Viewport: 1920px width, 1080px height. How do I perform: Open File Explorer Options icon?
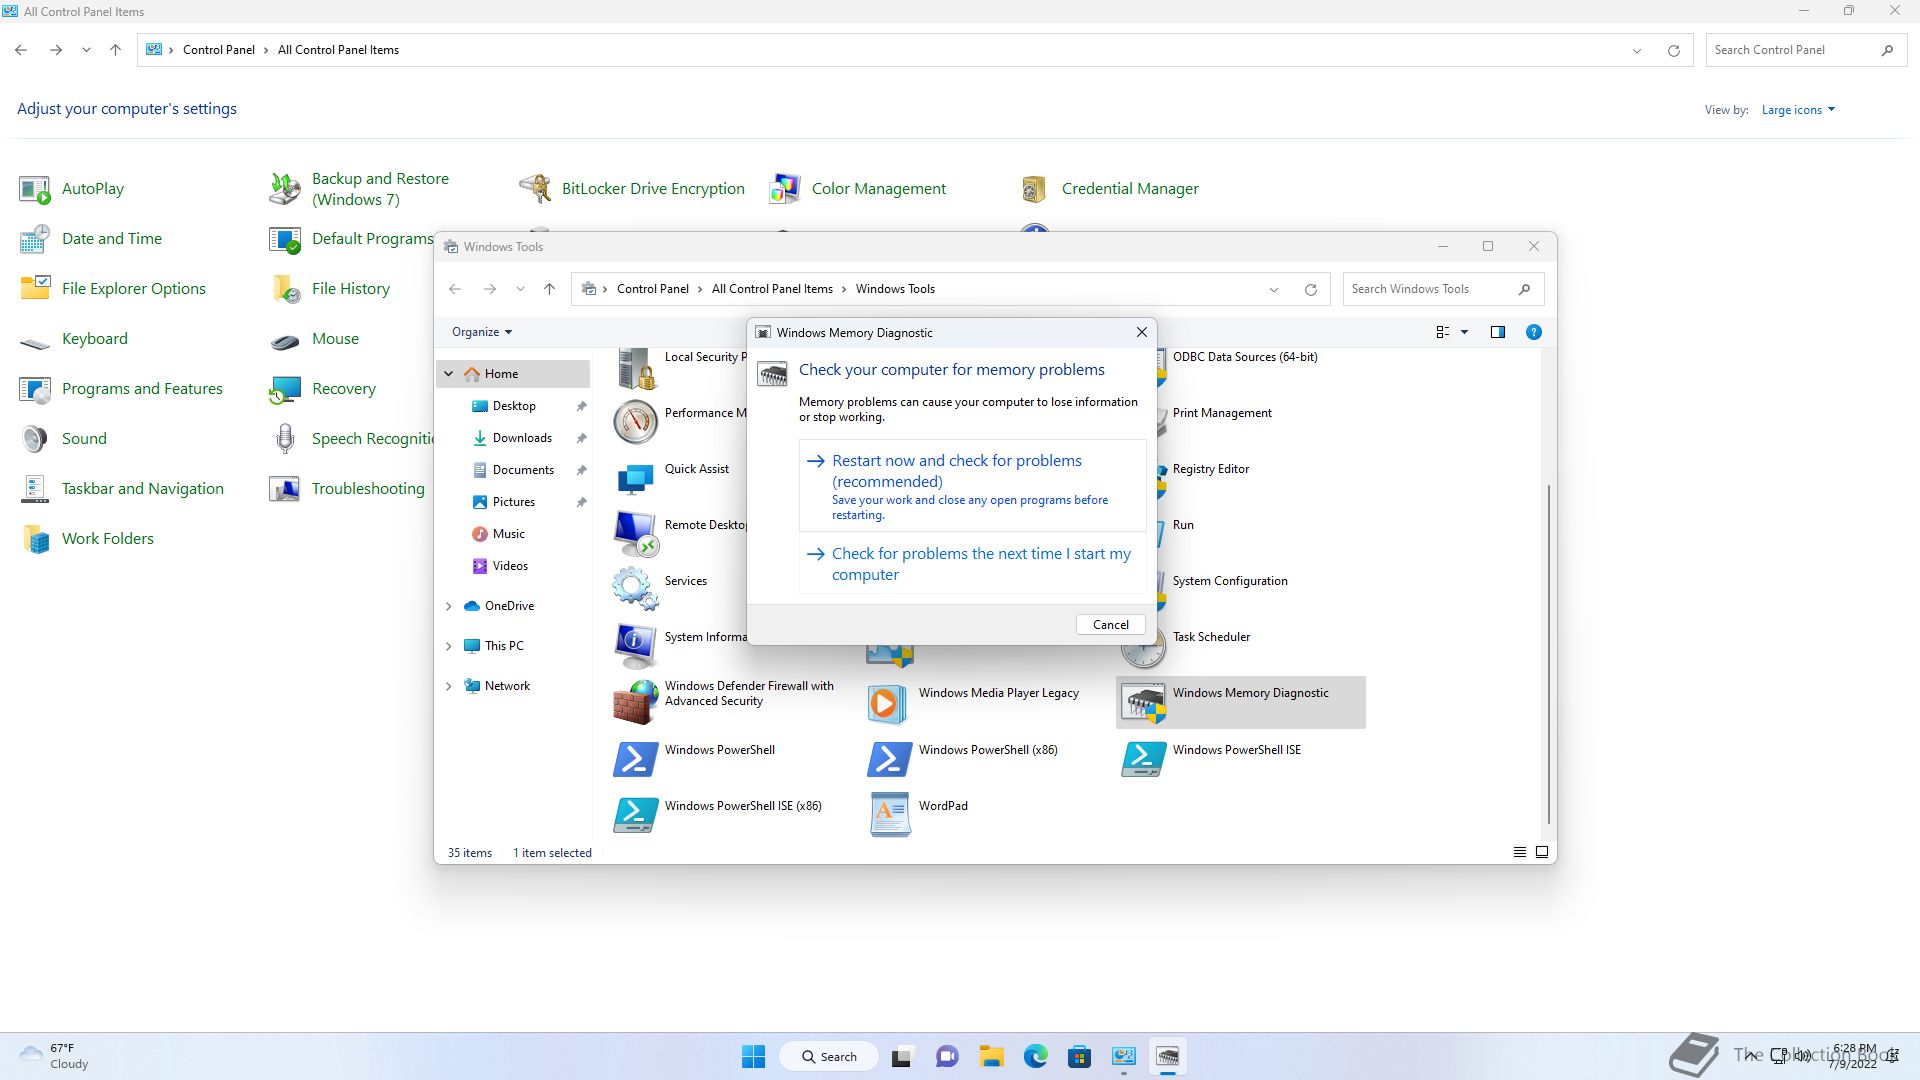[x=35, y=289]
